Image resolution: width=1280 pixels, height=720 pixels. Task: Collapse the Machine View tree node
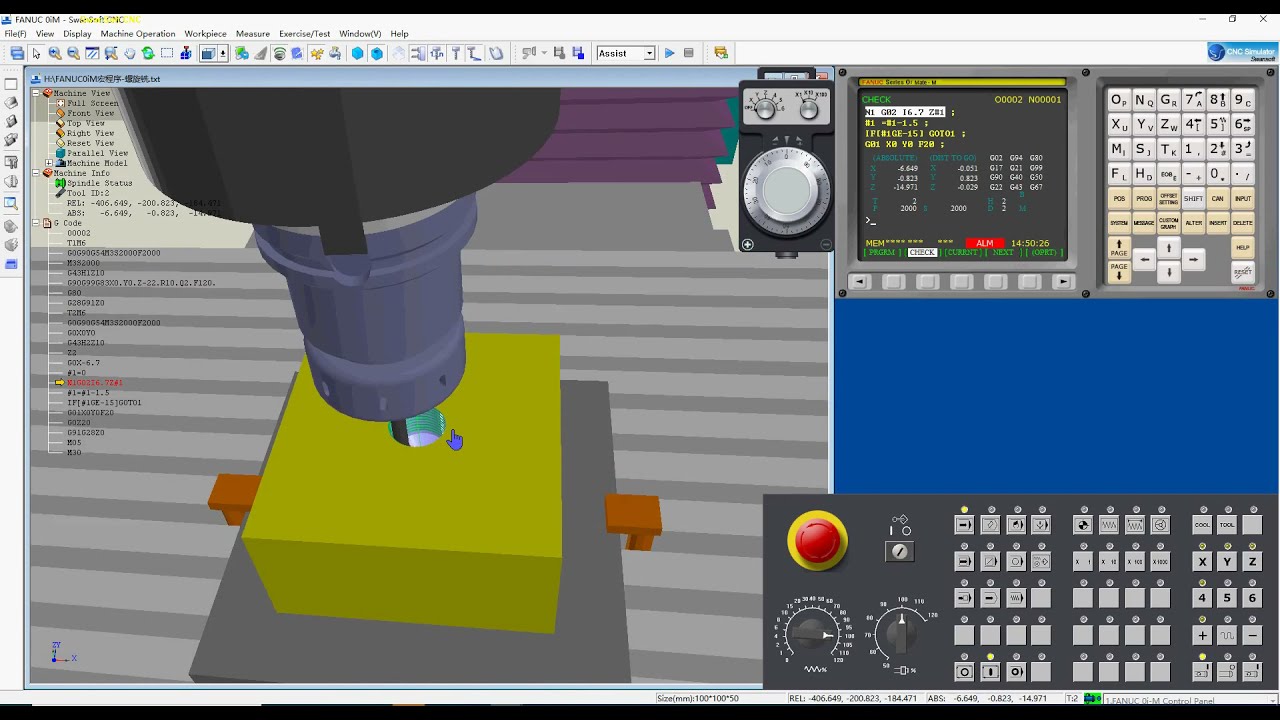36,93
